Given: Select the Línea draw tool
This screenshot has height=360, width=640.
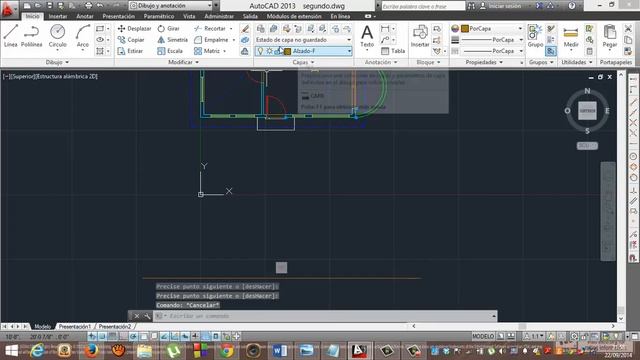Looking at the screenshot, I should tap(11, 36).
